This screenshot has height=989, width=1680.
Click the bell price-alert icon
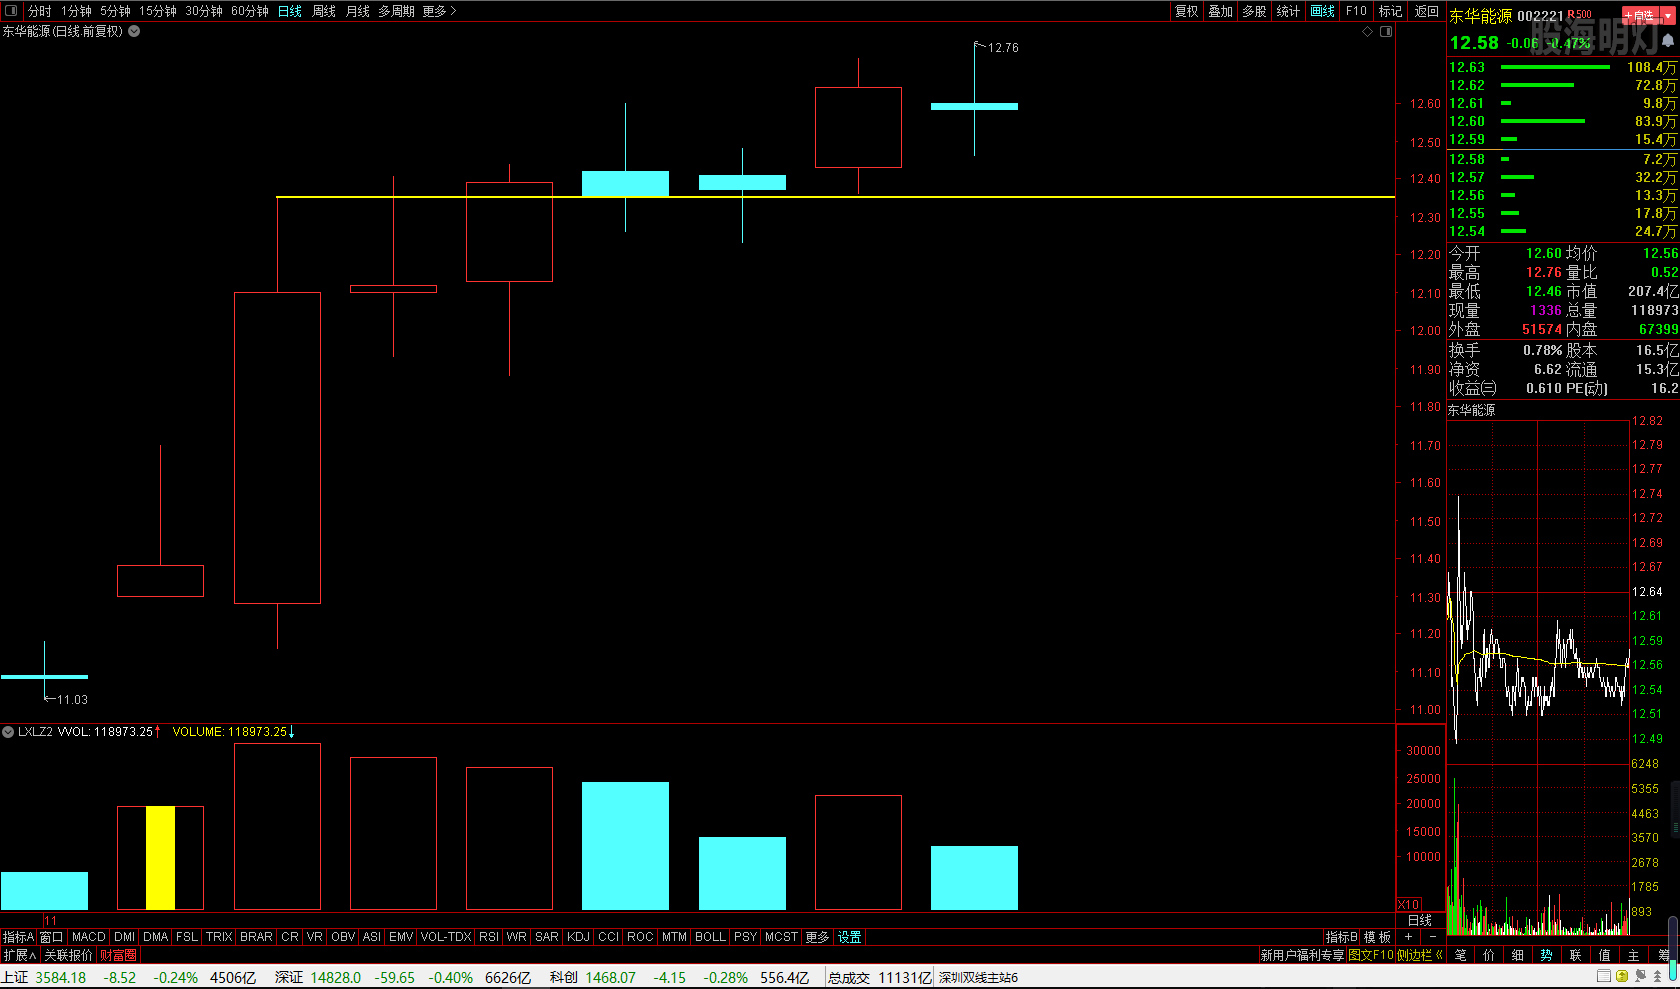[1668, 41]
